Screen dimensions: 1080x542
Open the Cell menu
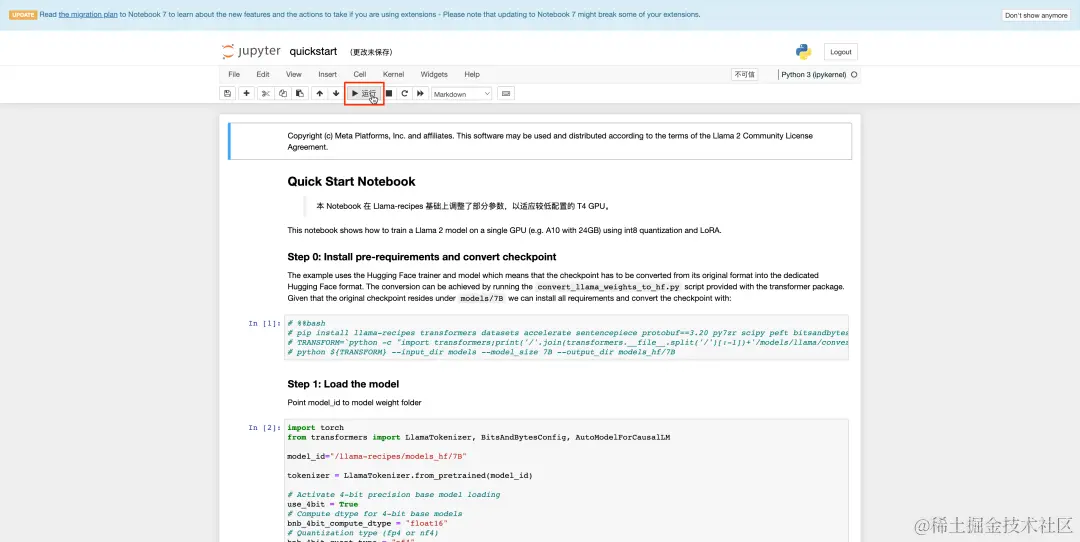[360, 74]
